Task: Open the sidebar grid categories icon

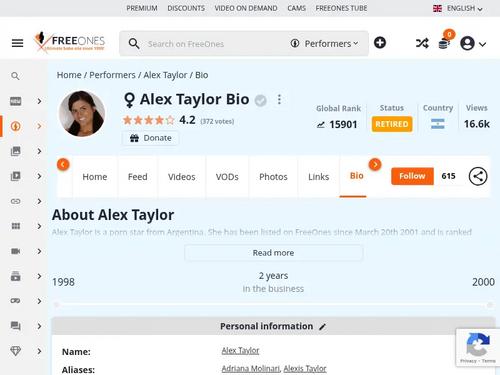Action: [x=16, y=226]
